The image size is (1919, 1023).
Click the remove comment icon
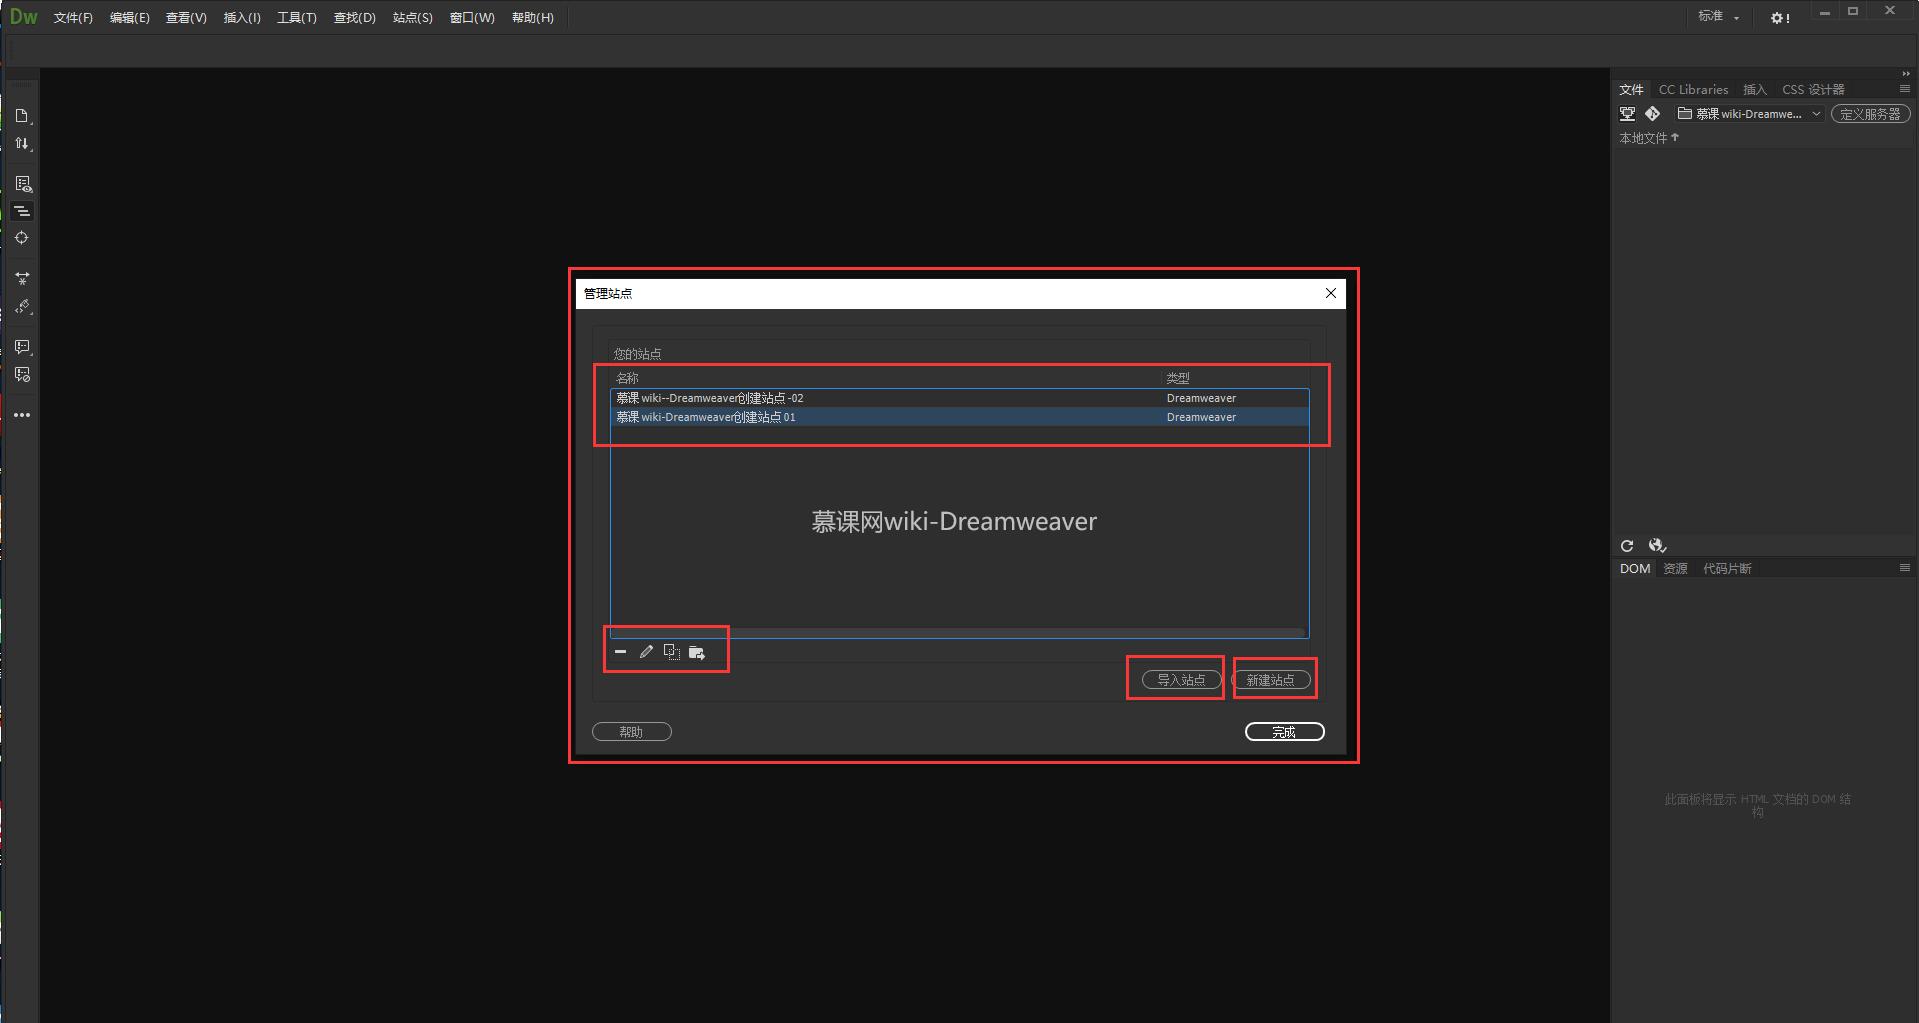click(x=22, y=375)
